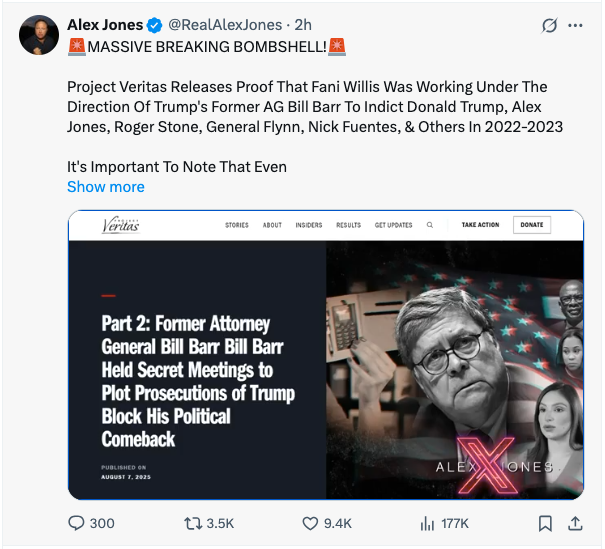Viewport: 605px width, 549px height.
Task: Click the reply comment icon
Action: (x=76, y=523)
